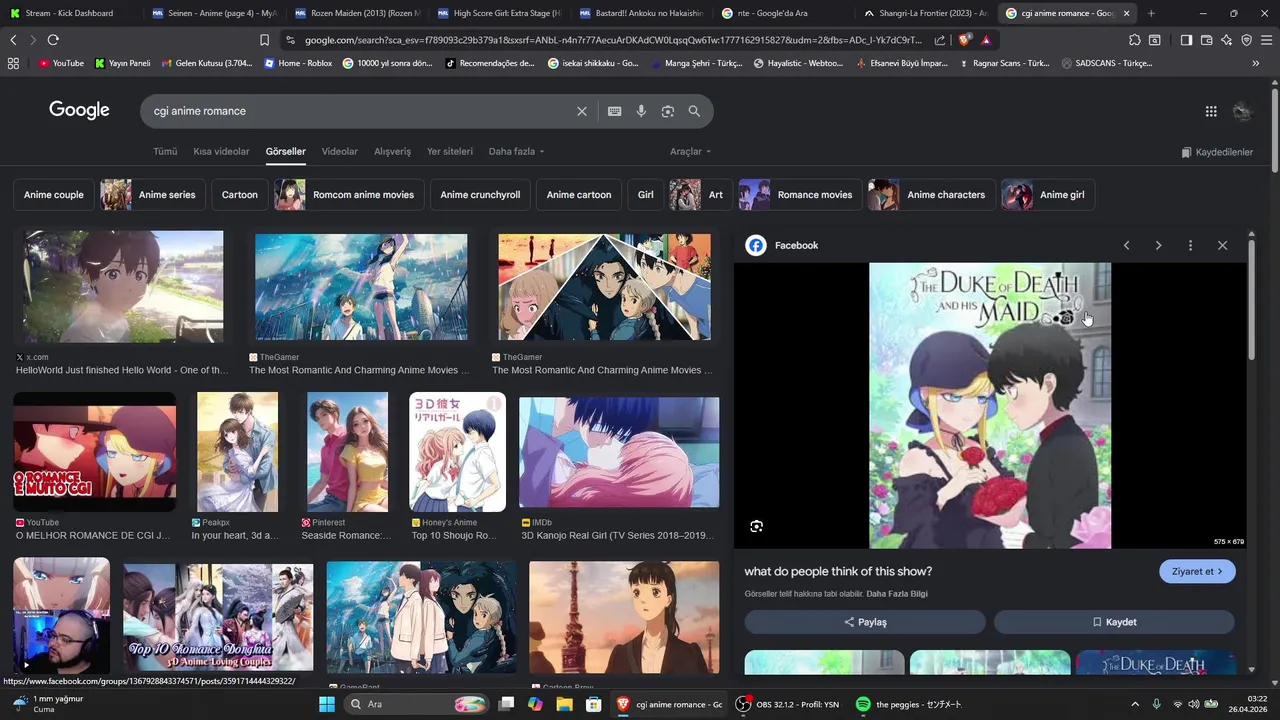1280x720 pixels.
Task: Clear the search box with the X icon
Action: (x=582, y=111)
